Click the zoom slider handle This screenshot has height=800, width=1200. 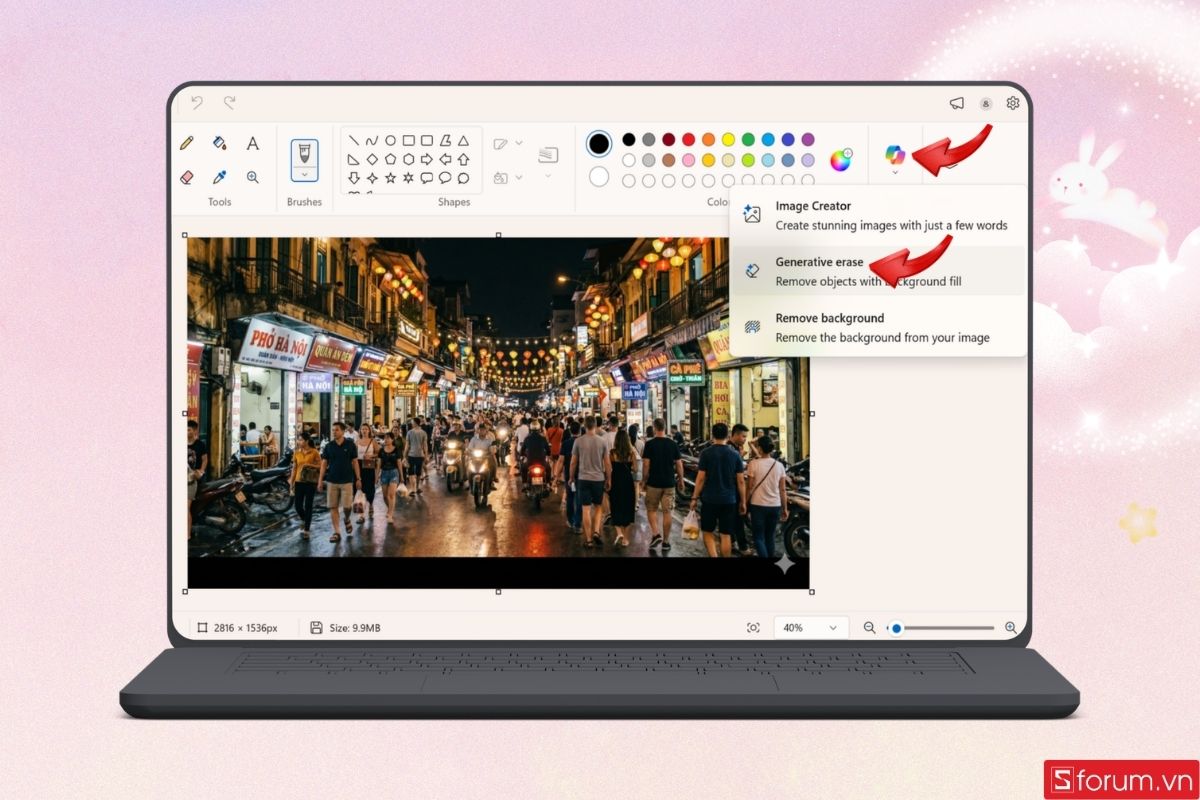point(896,628)
